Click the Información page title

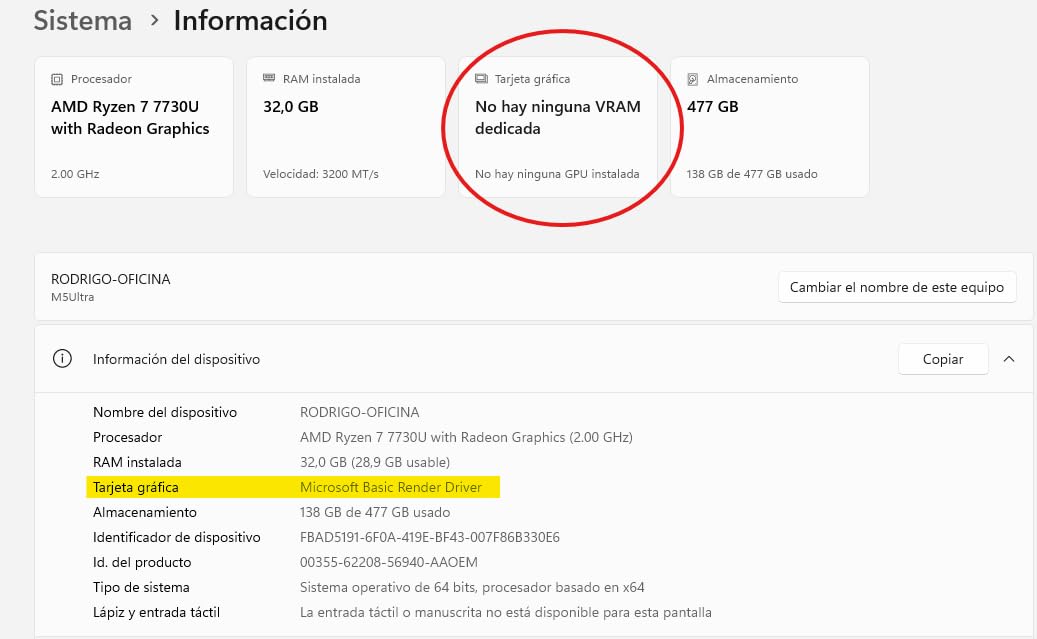[x=251, y=21]
